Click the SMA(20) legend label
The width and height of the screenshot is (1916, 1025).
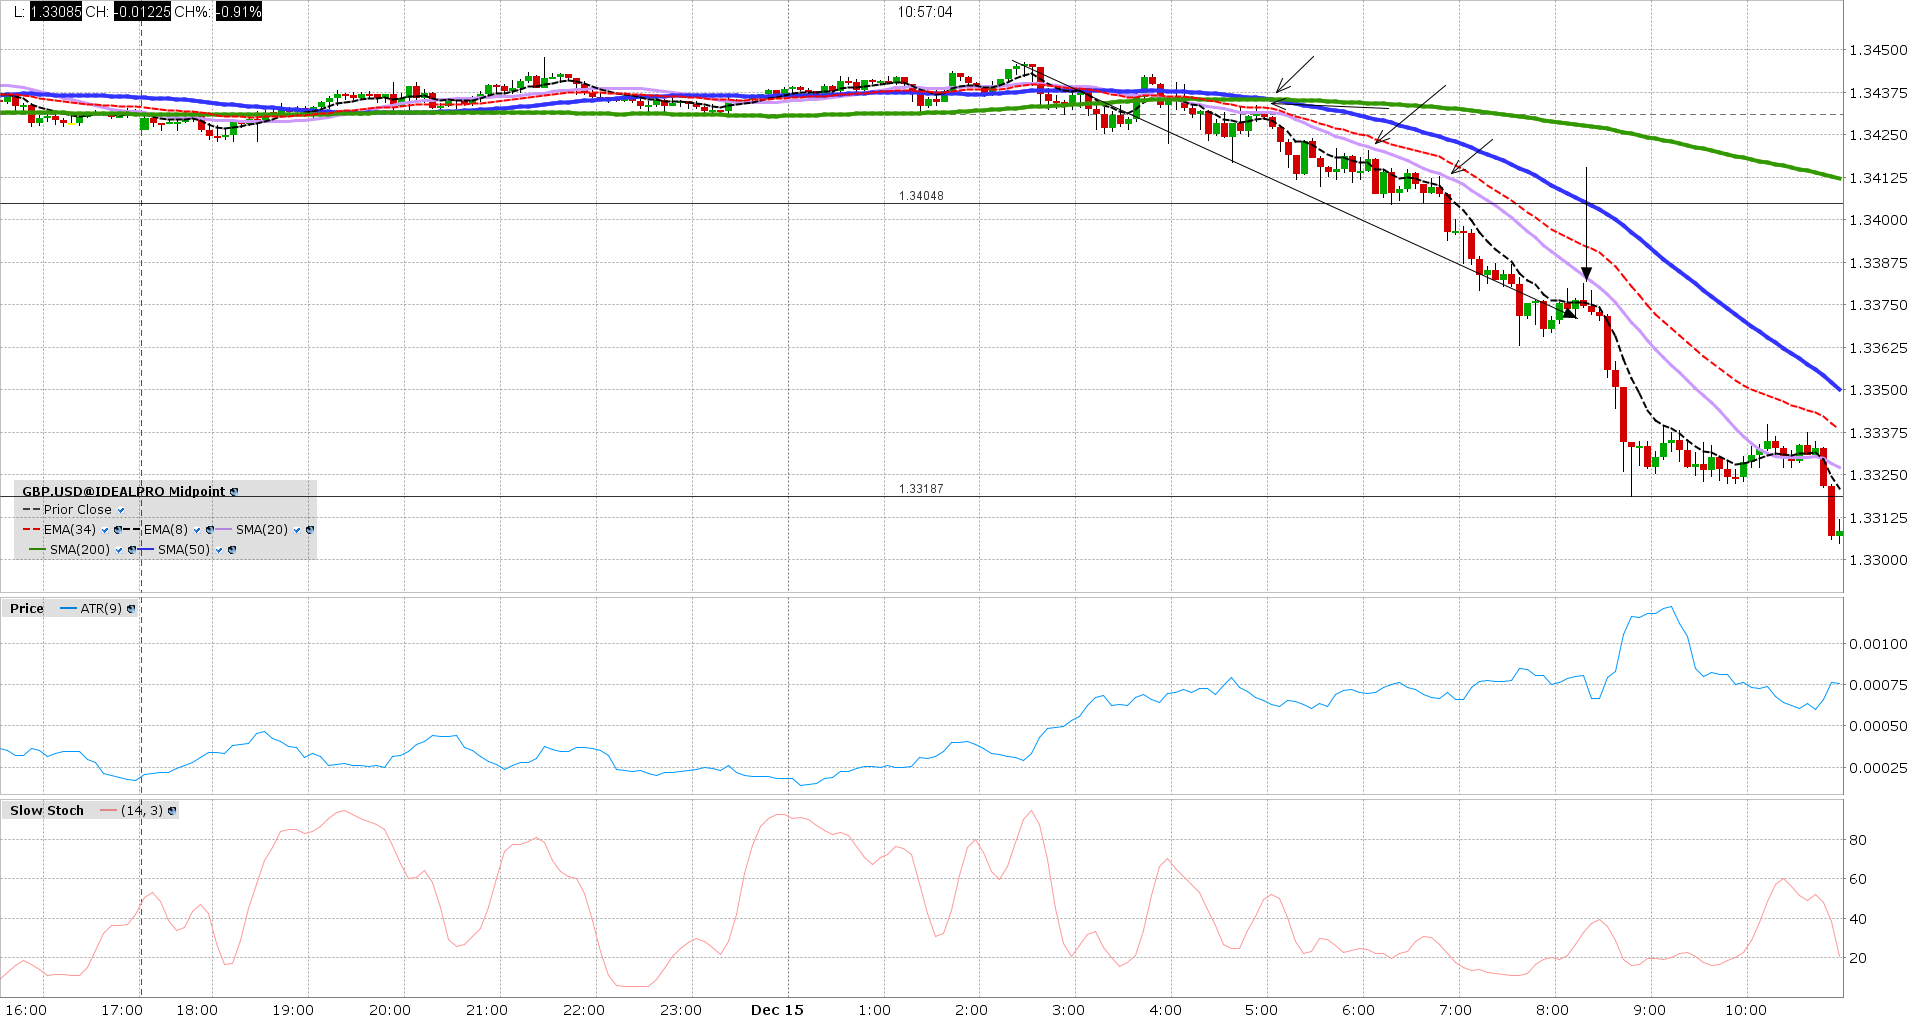click(262, 530)
